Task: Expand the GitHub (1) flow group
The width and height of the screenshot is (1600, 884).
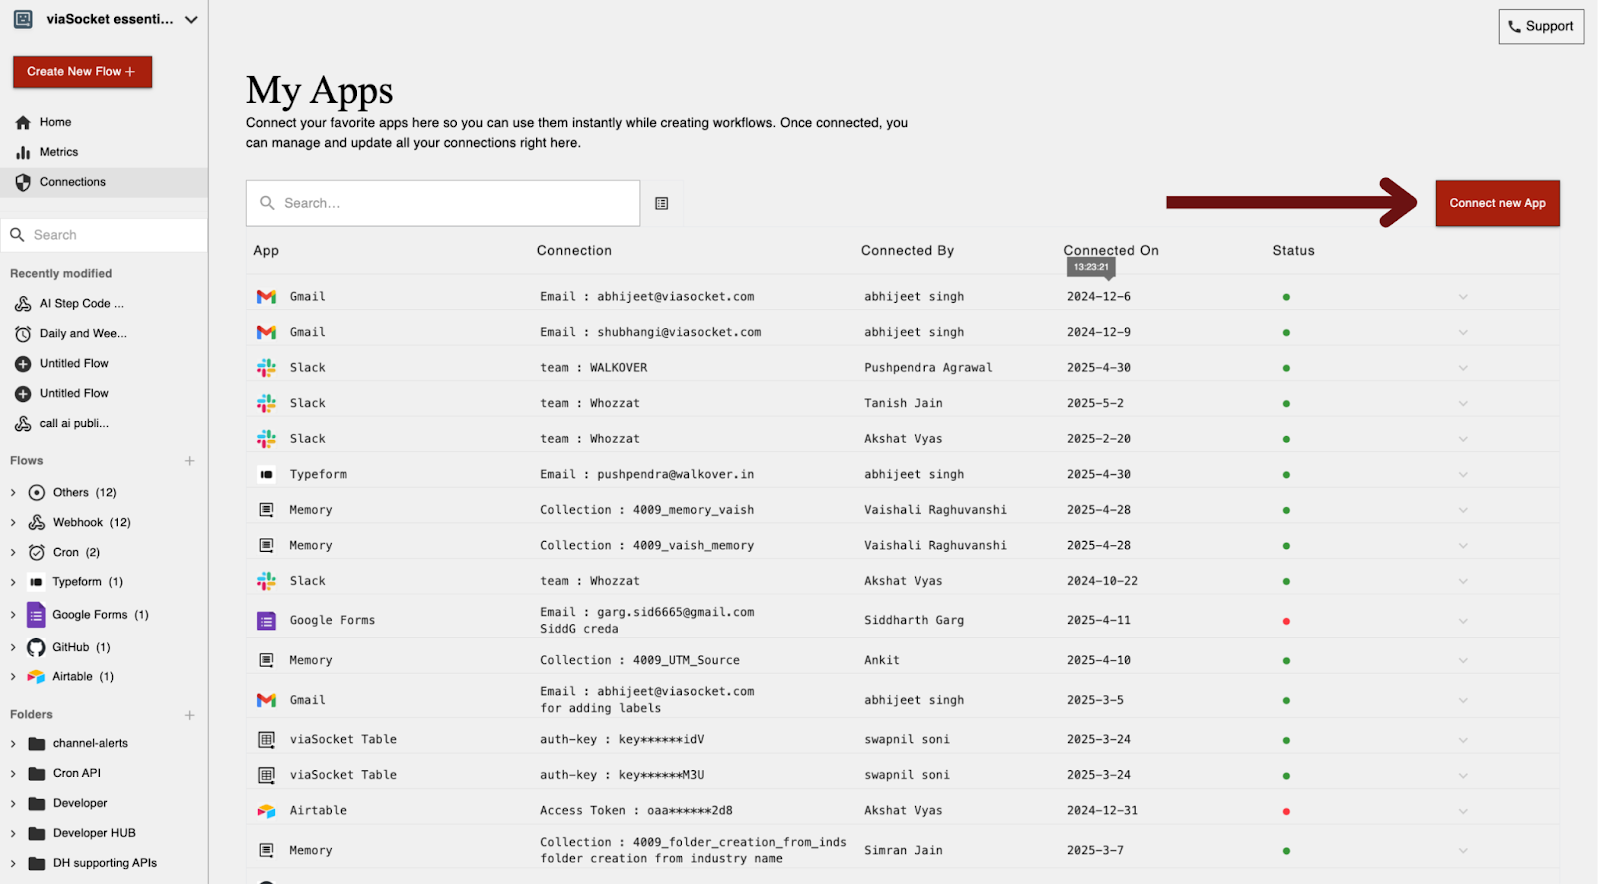Action: pos(13,648)
